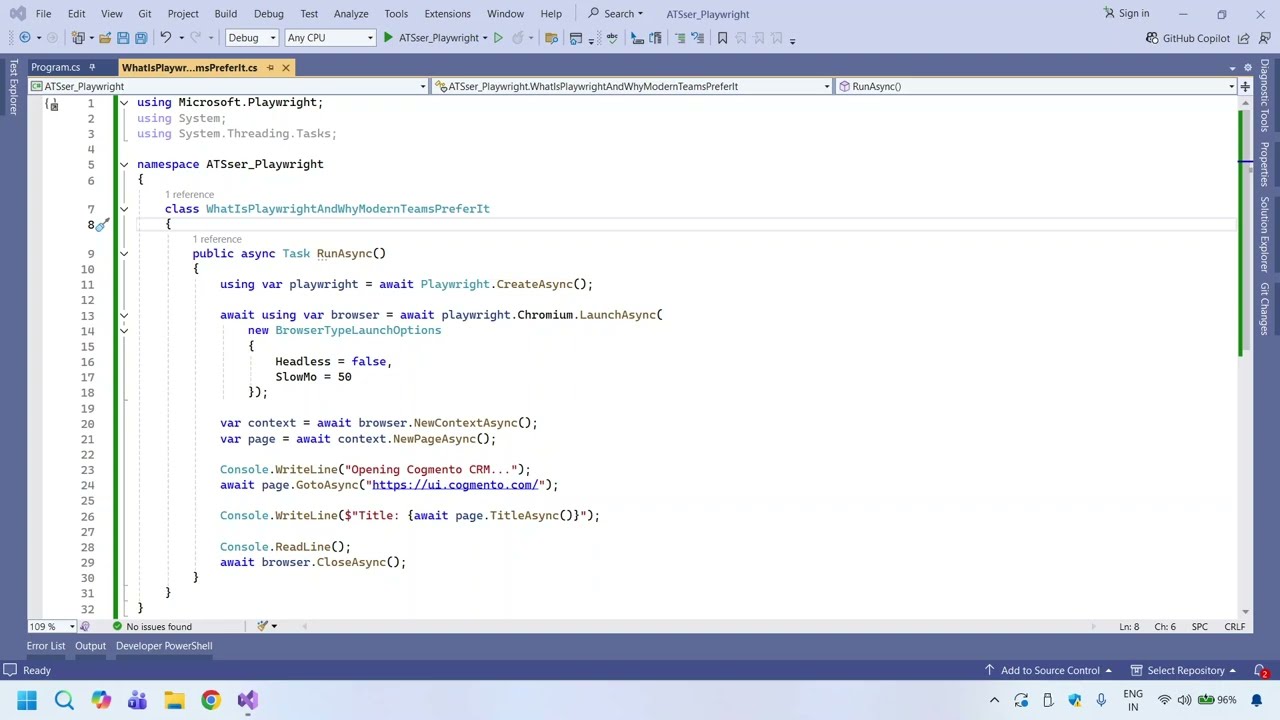Click Add to Source Control
The height and width of the screenshot is (720, 1280).
coord(1048,671)
